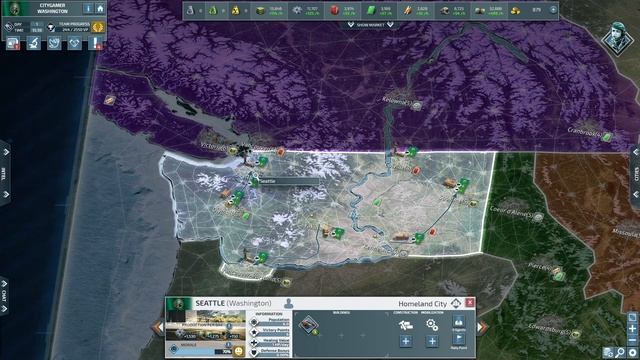Screen dimensions: 640x360
Task: Toggle the map layer icon at the bottom right
Action: tap(608, 352)
